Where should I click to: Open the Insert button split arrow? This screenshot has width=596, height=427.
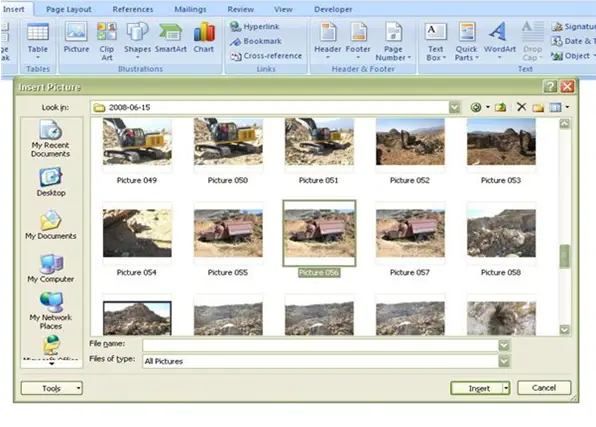click(506, 388)
